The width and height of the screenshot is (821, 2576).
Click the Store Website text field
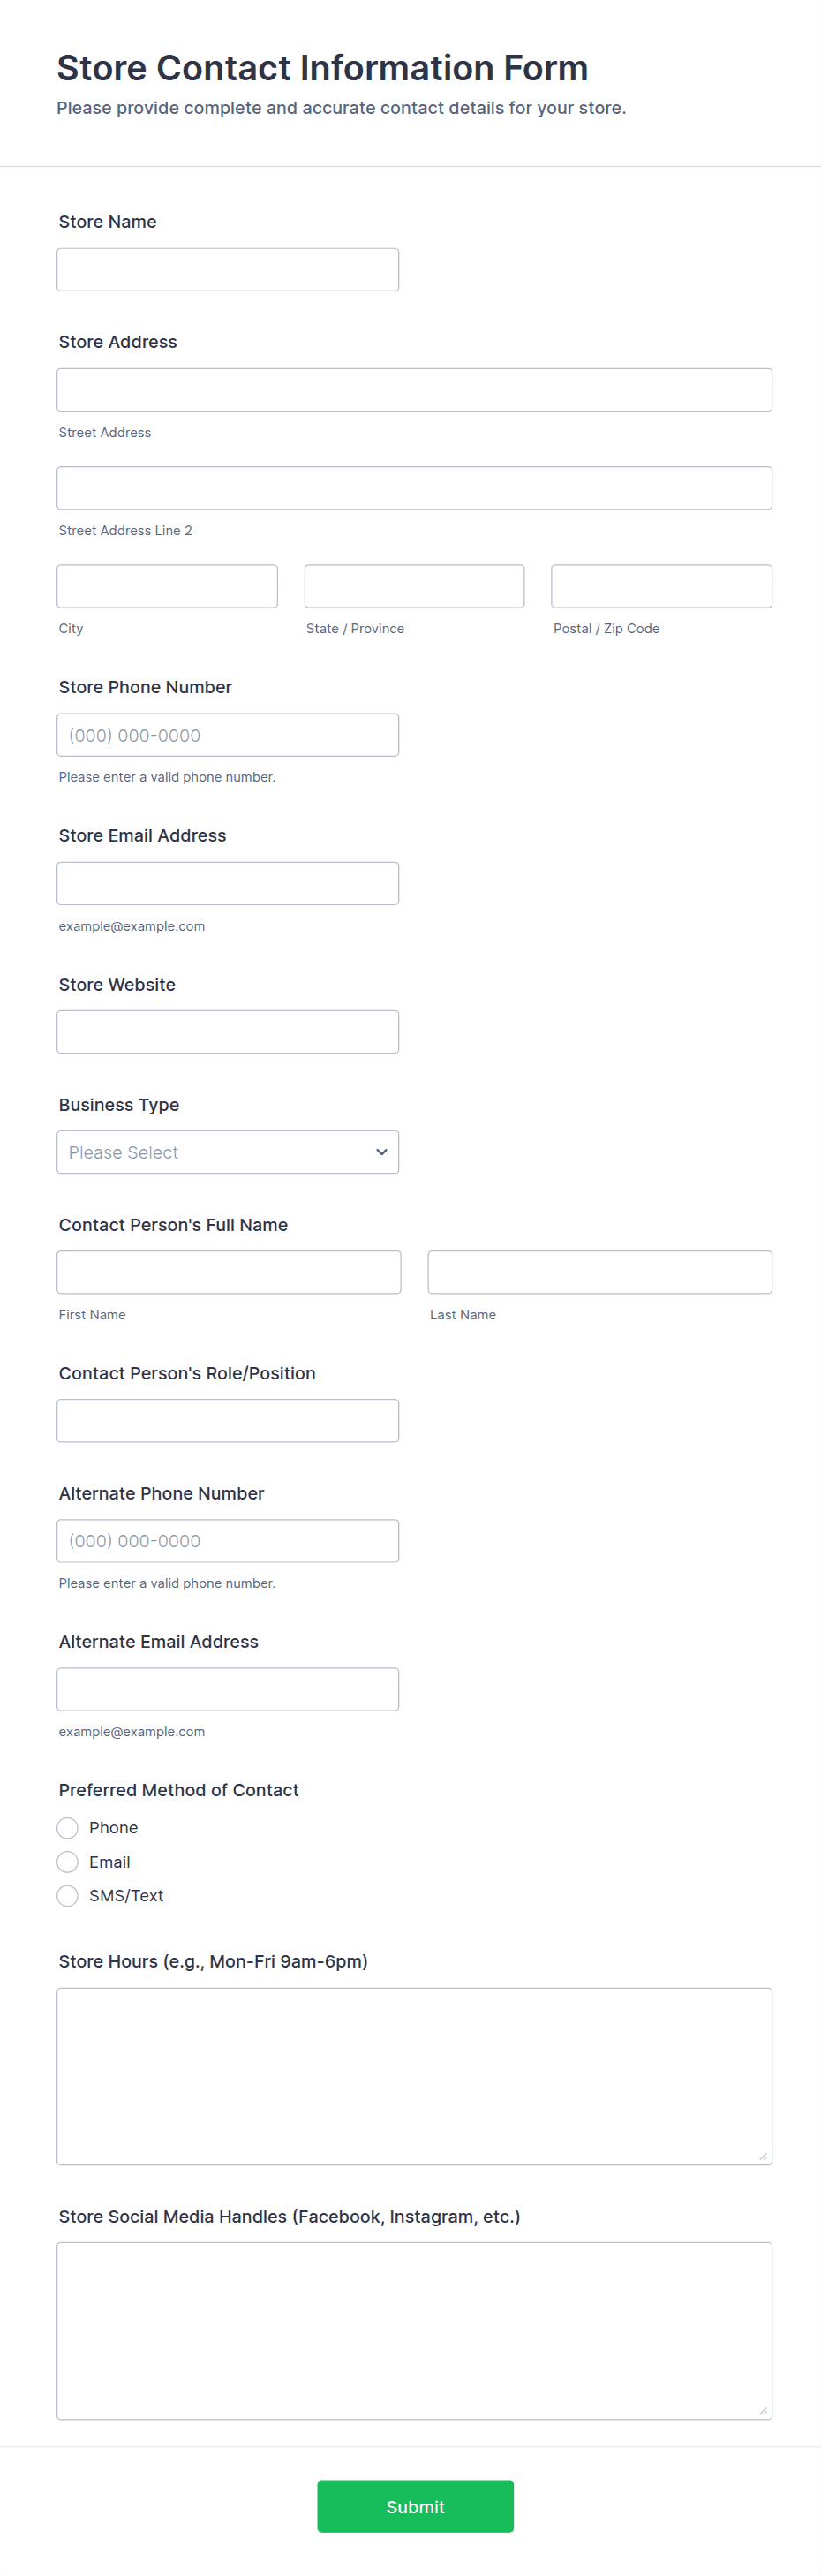coord(227,1032)
